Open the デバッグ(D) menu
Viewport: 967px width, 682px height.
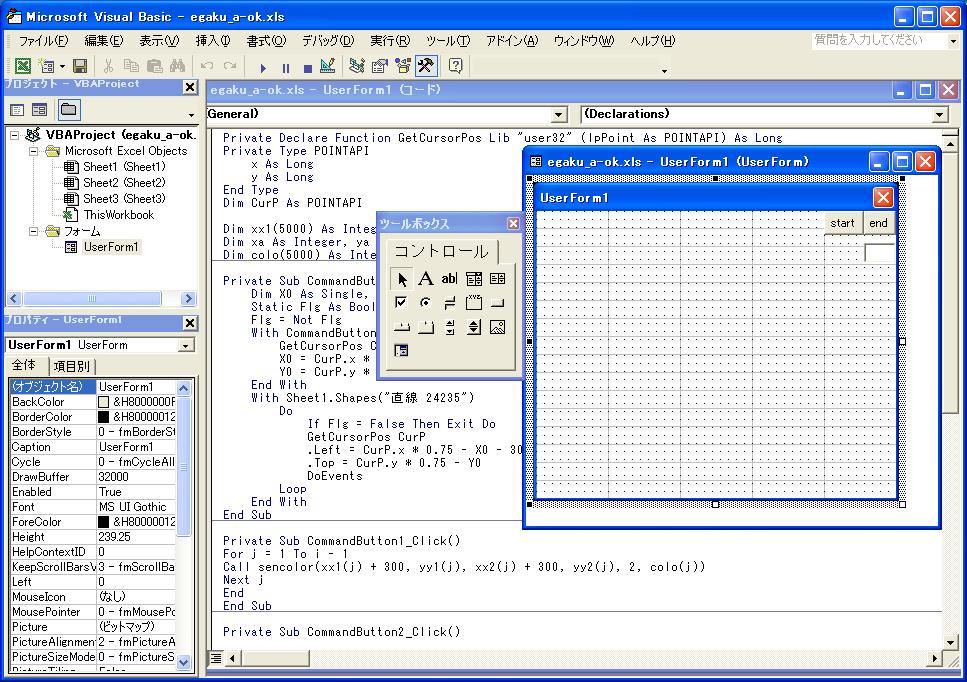[x=327, y=41]
